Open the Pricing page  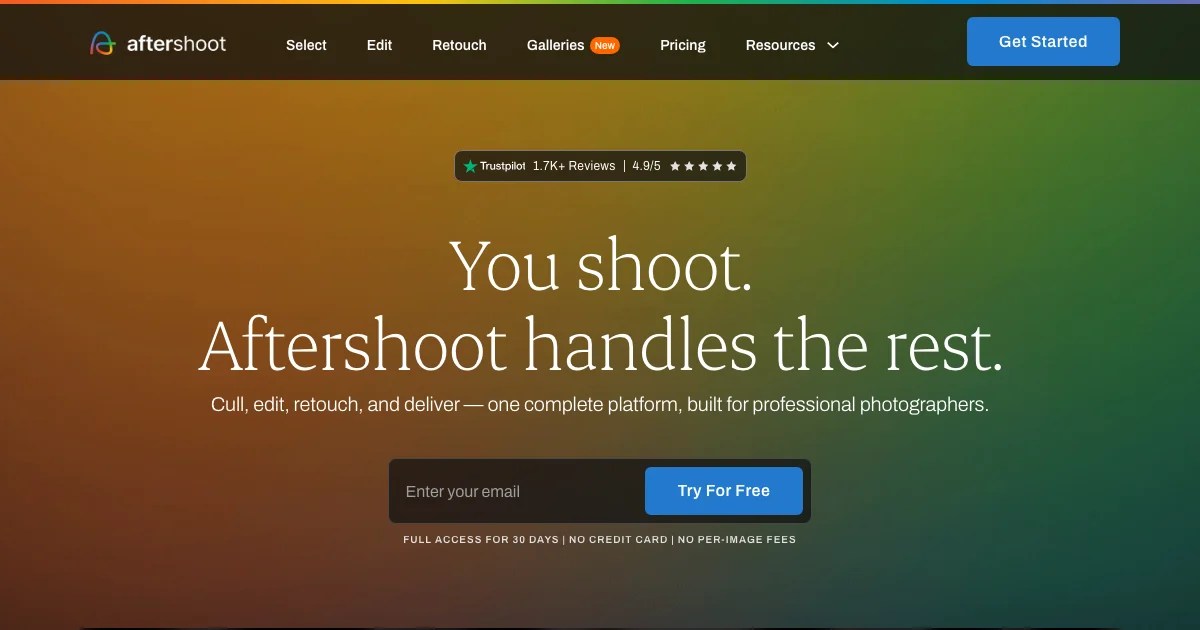682,45
